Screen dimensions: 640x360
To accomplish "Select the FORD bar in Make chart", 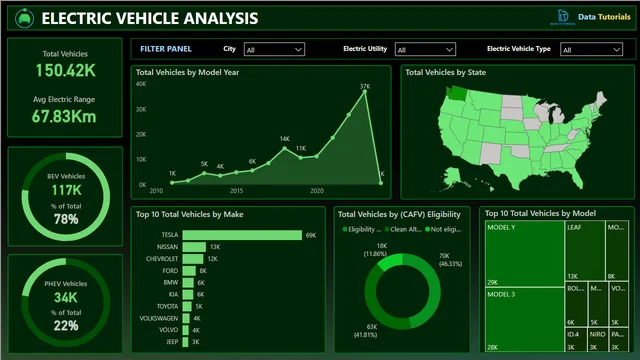I will 189,271.
